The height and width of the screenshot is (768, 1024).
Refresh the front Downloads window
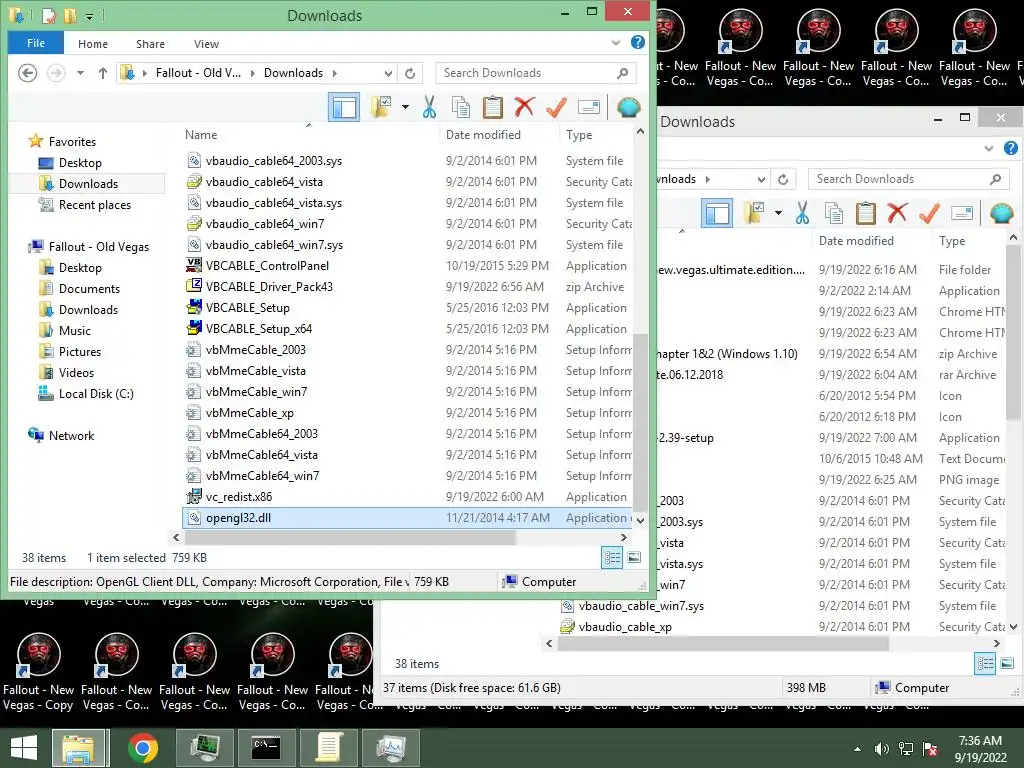pyautogui.click(x=410, y=73)
